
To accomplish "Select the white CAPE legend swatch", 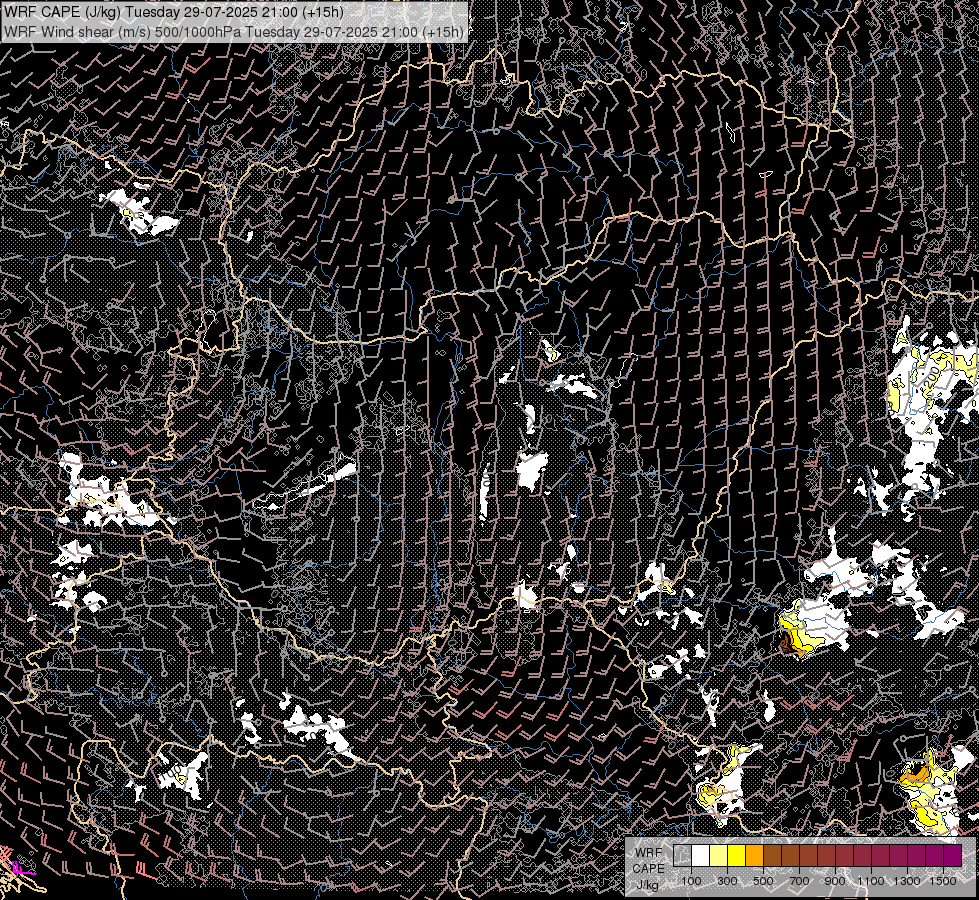I will tap(701, 855).
